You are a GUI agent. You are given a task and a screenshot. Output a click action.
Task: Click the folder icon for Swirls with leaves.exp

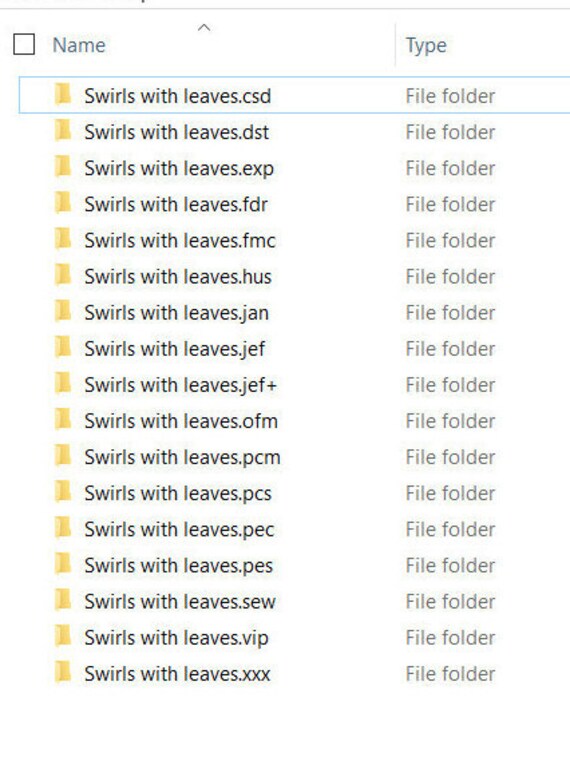(63, 166)
